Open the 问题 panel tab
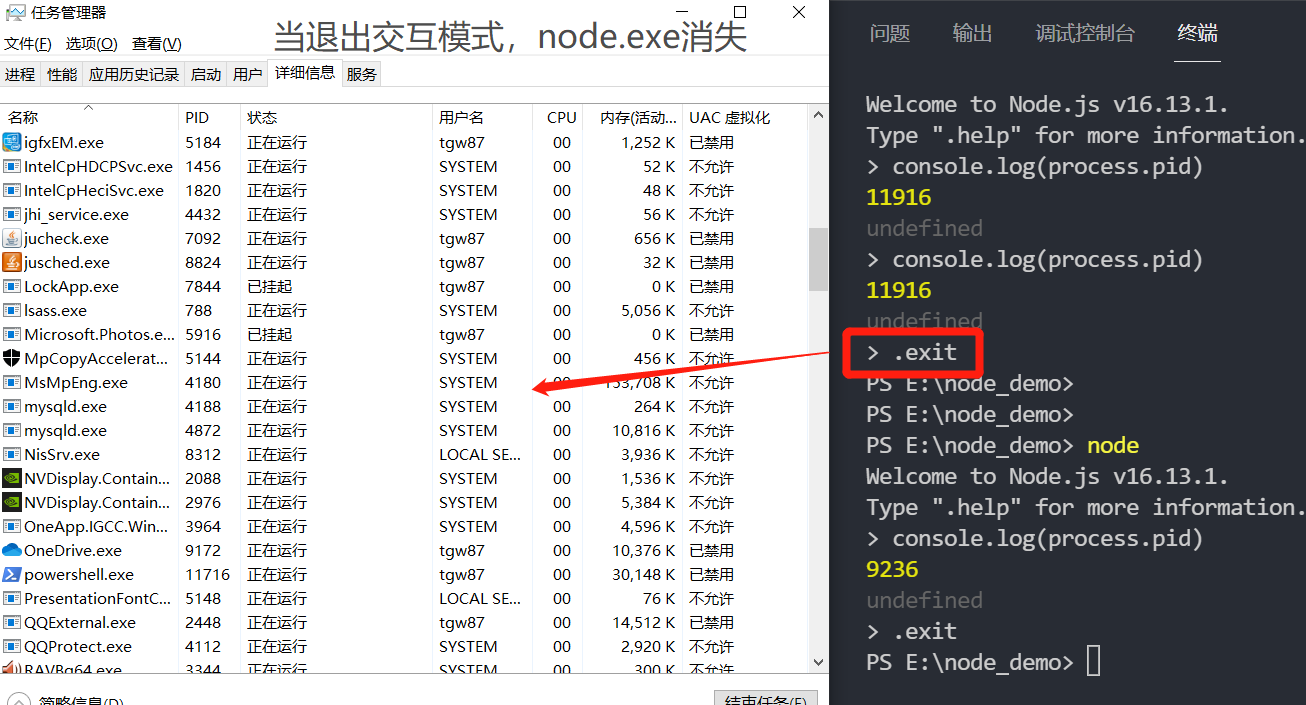Screen dimensions: 1306x705 (x=890, y=33)
